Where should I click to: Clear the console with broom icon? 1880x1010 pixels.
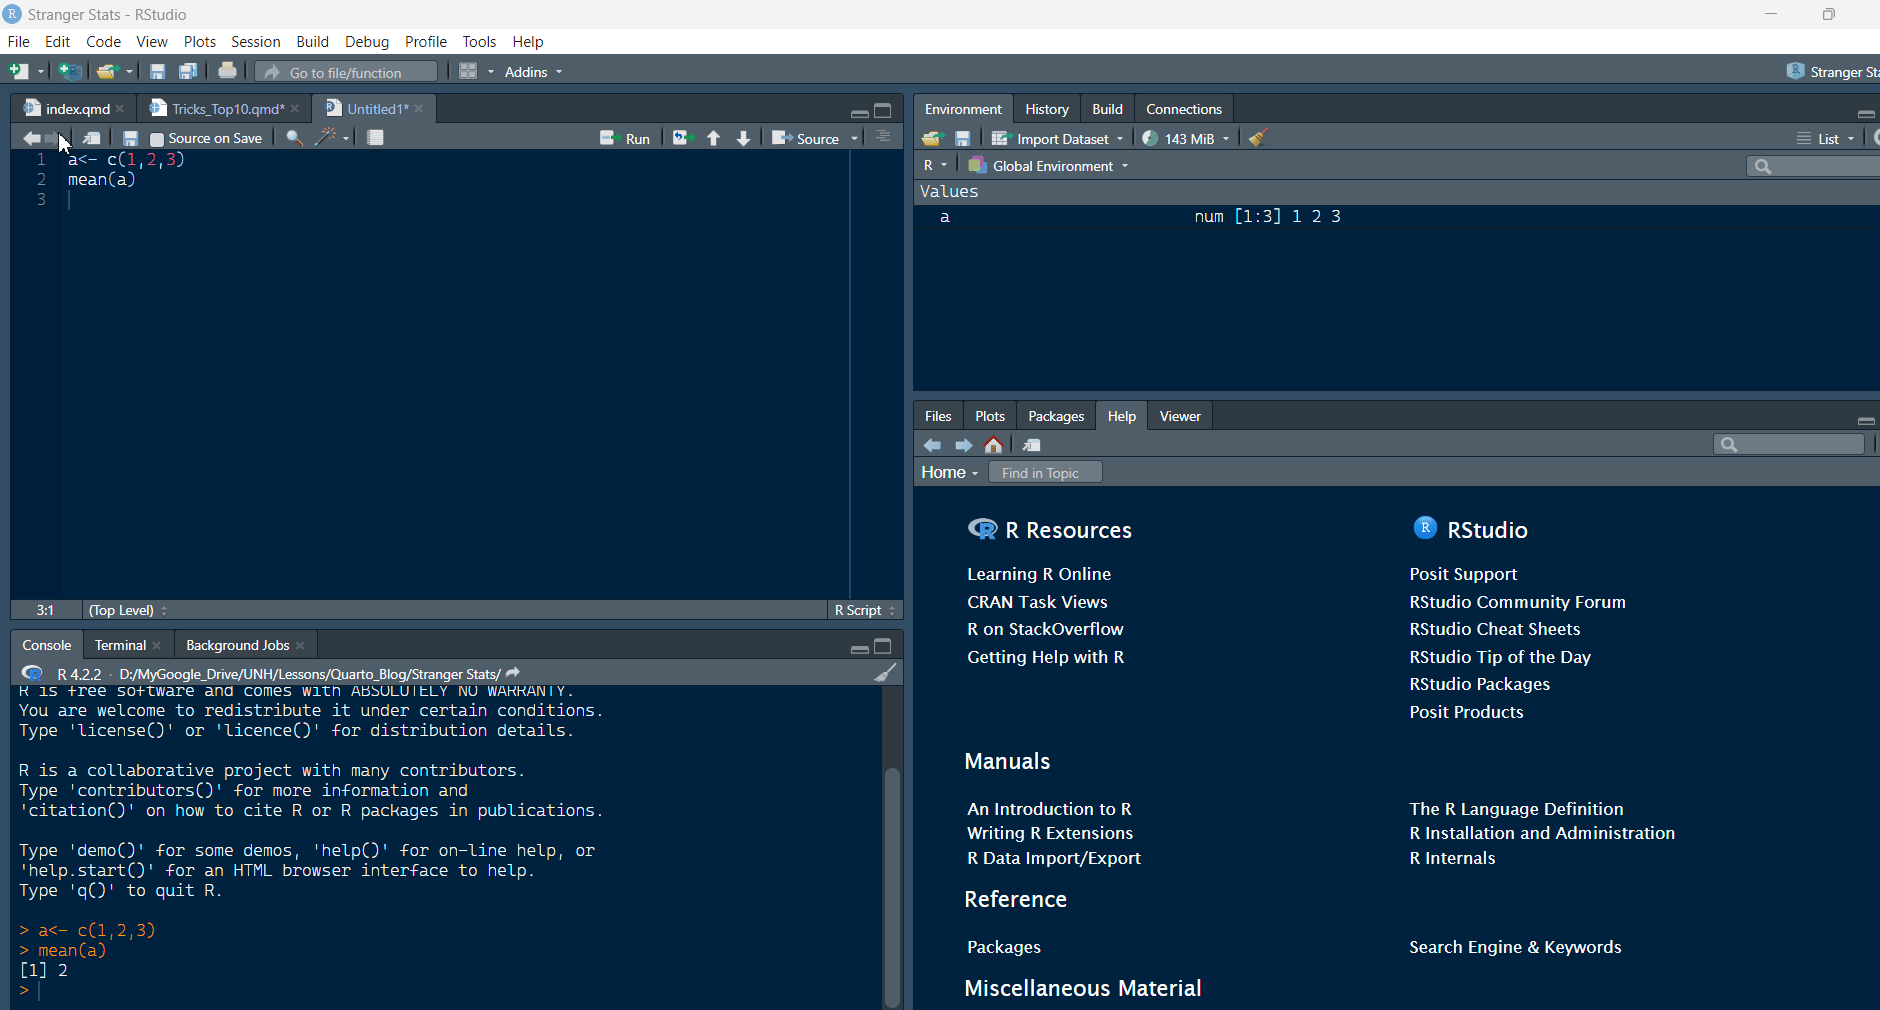885,672
